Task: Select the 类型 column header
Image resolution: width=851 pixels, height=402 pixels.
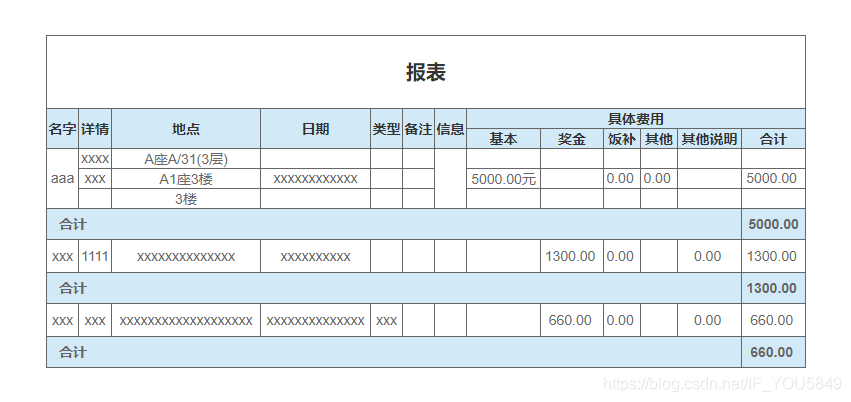Action: [x=386, y=129]
